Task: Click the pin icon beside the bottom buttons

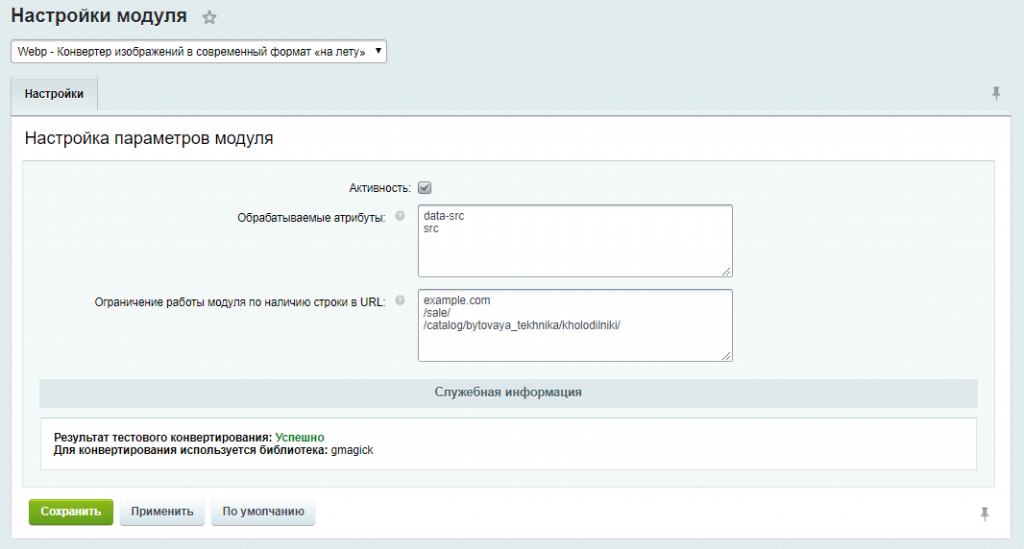Action: tap(985, 514)
